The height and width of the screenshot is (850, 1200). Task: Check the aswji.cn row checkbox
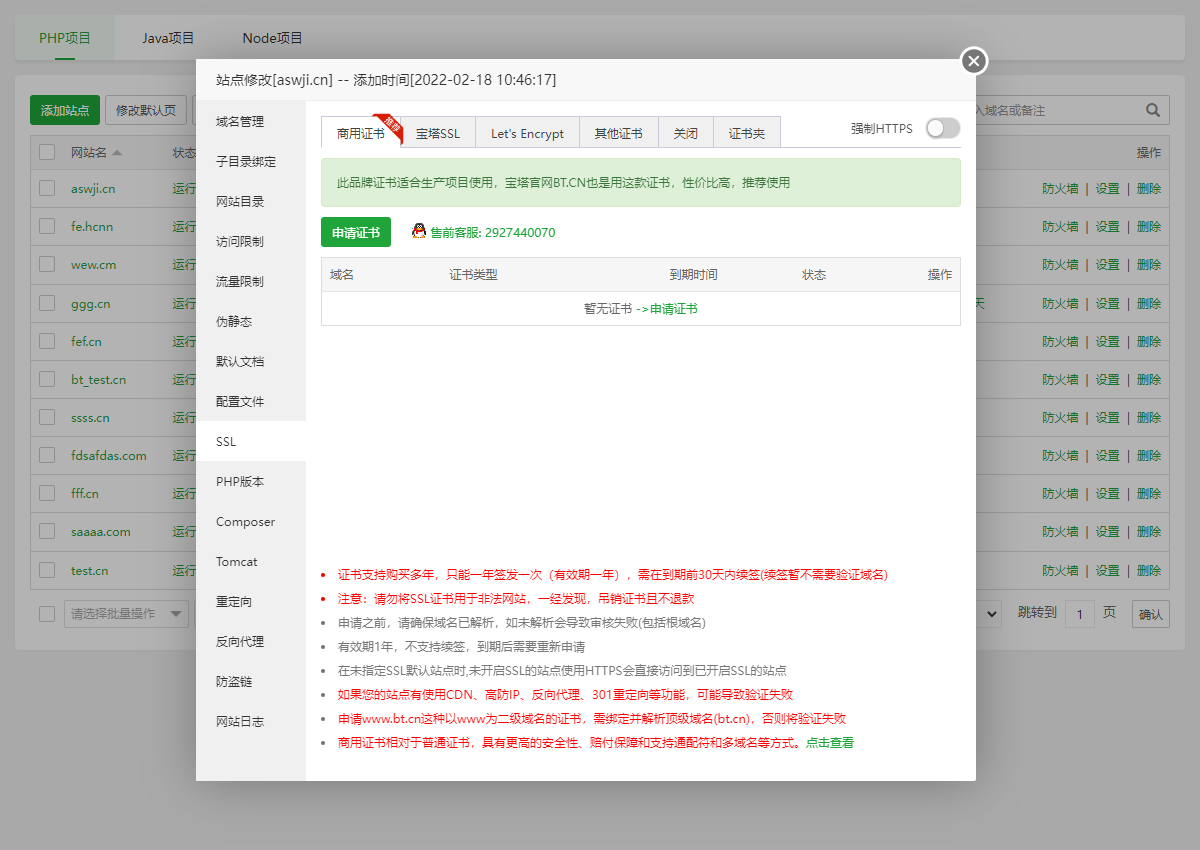click(x=46, y=188)
